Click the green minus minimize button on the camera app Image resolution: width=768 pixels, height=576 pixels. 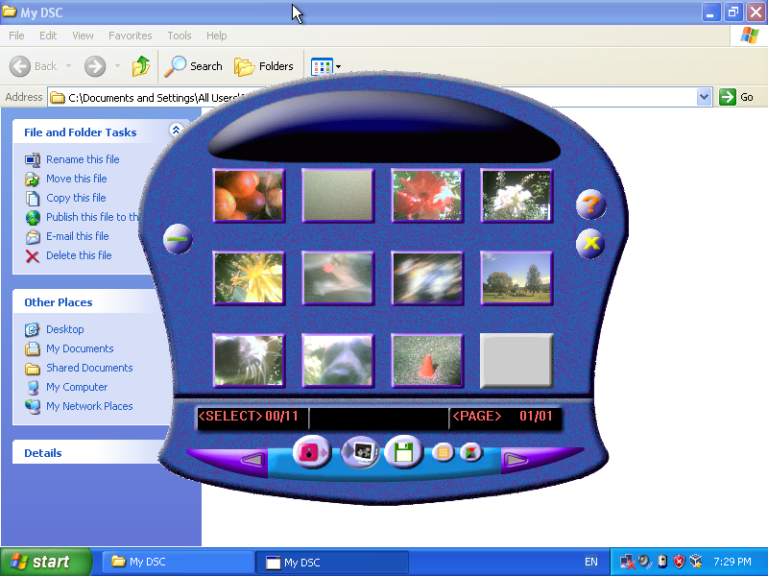(177, 239)
